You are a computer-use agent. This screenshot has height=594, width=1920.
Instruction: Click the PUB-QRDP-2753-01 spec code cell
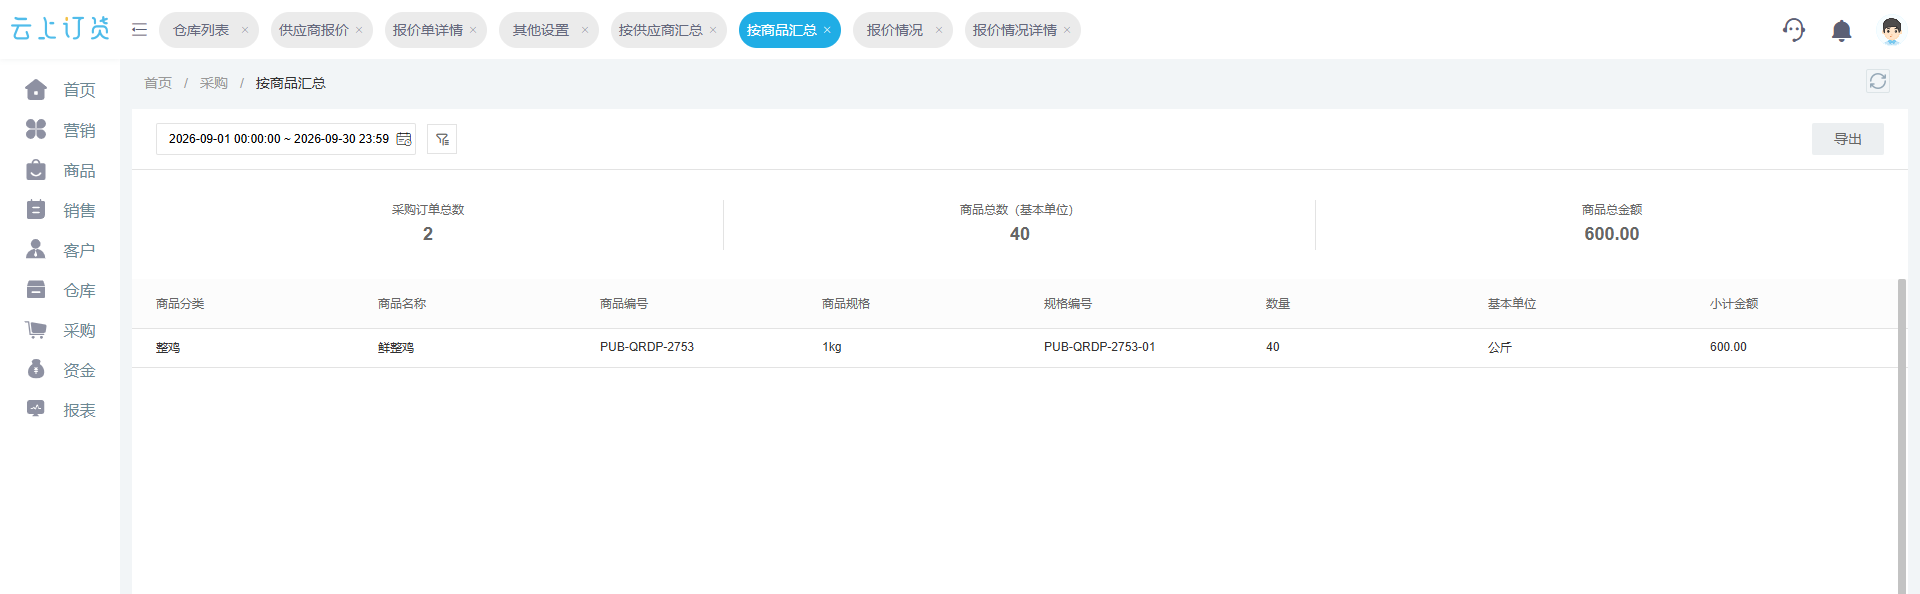1100,347
